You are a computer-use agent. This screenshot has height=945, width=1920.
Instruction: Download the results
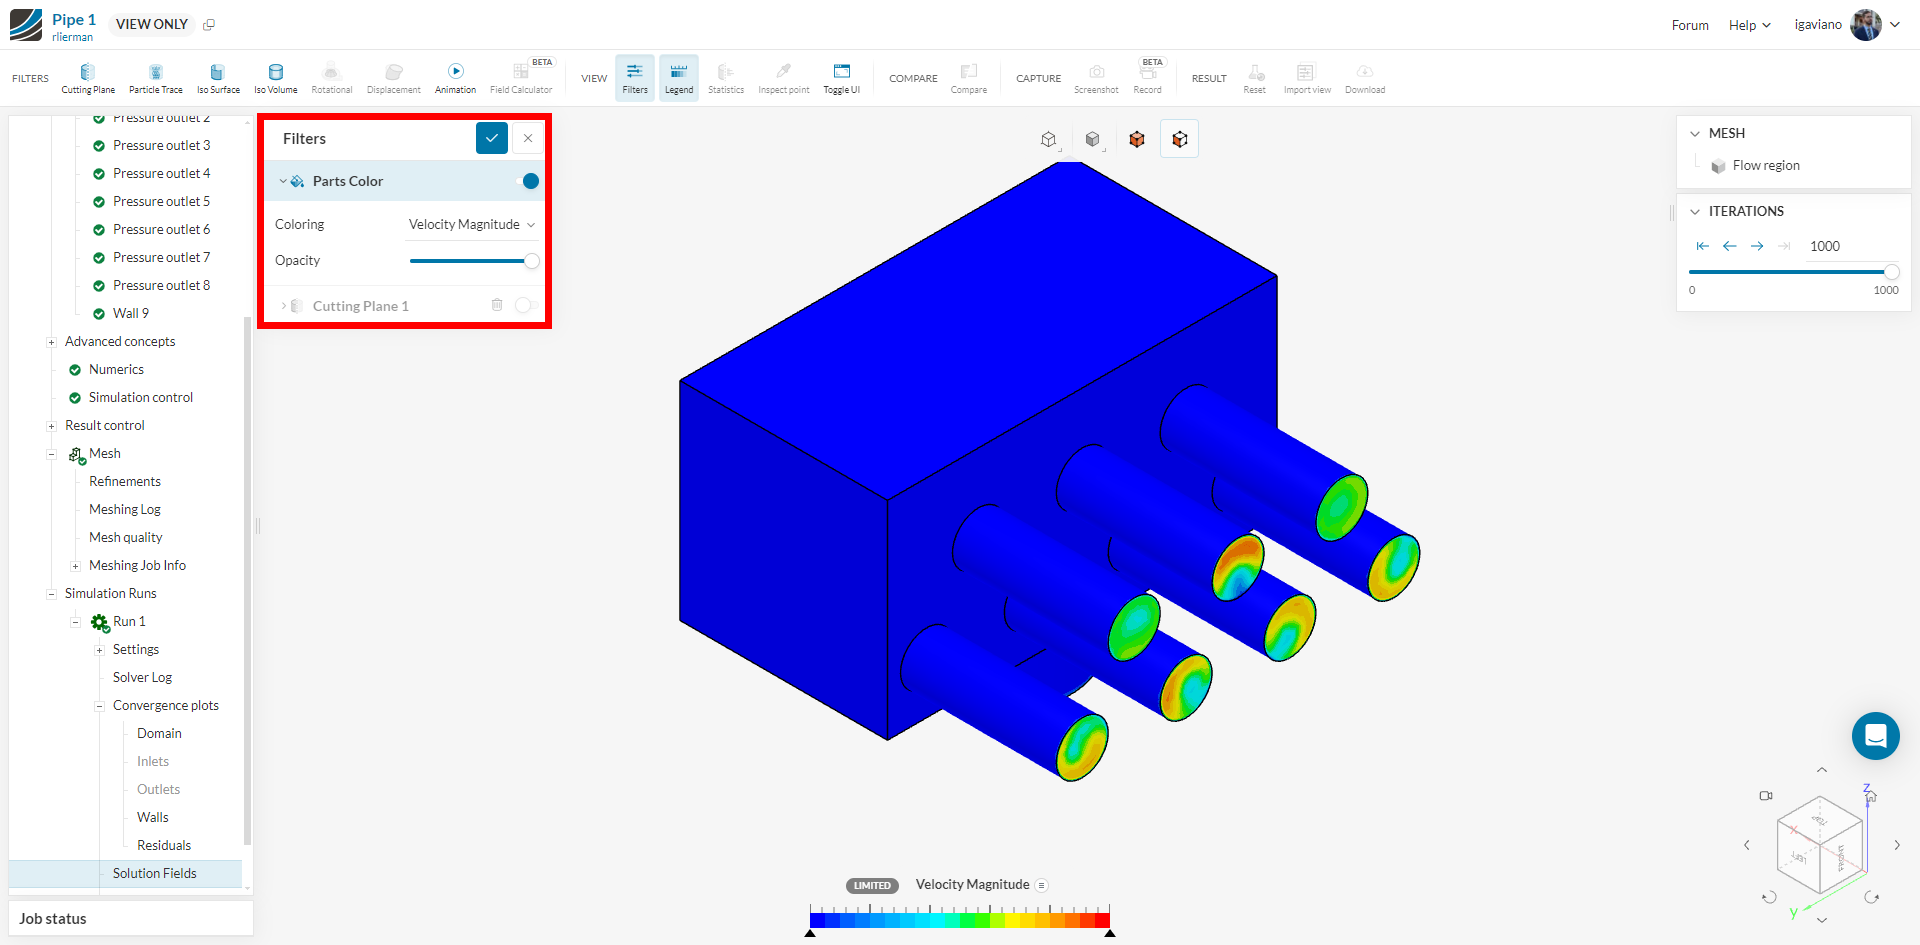pos(1365,78)
